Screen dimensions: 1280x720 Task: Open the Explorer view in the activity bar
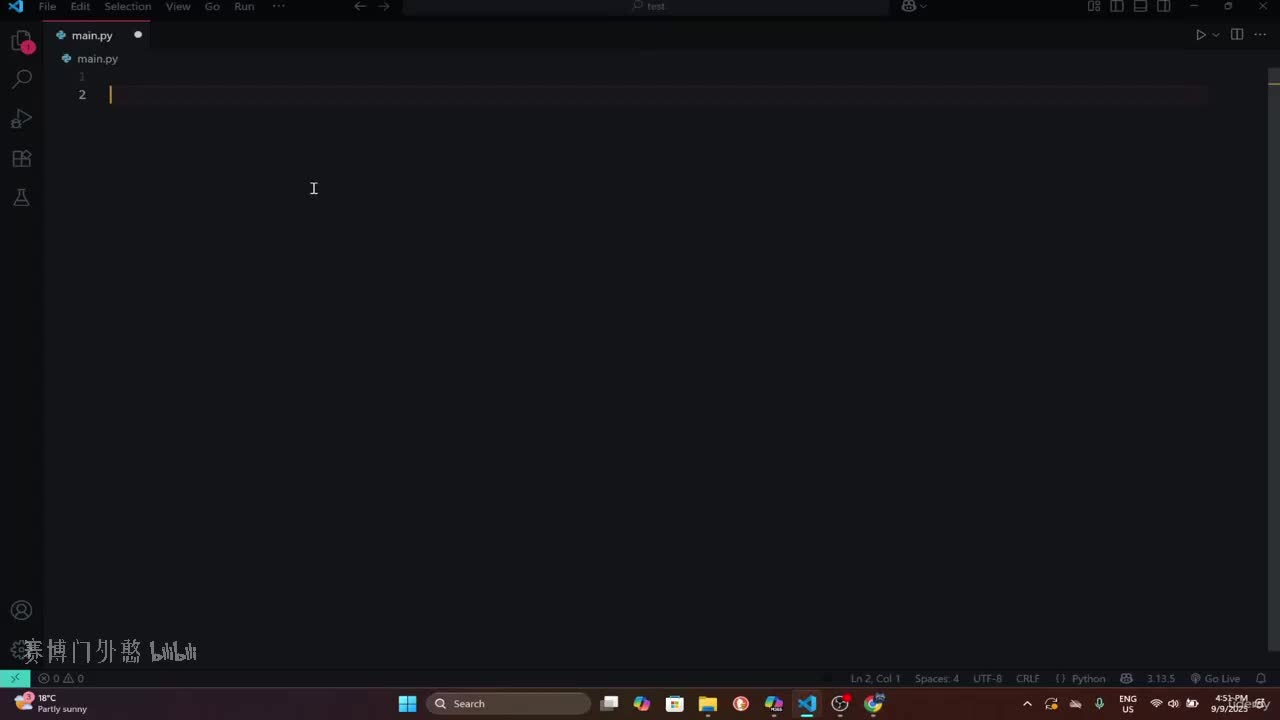21,42
